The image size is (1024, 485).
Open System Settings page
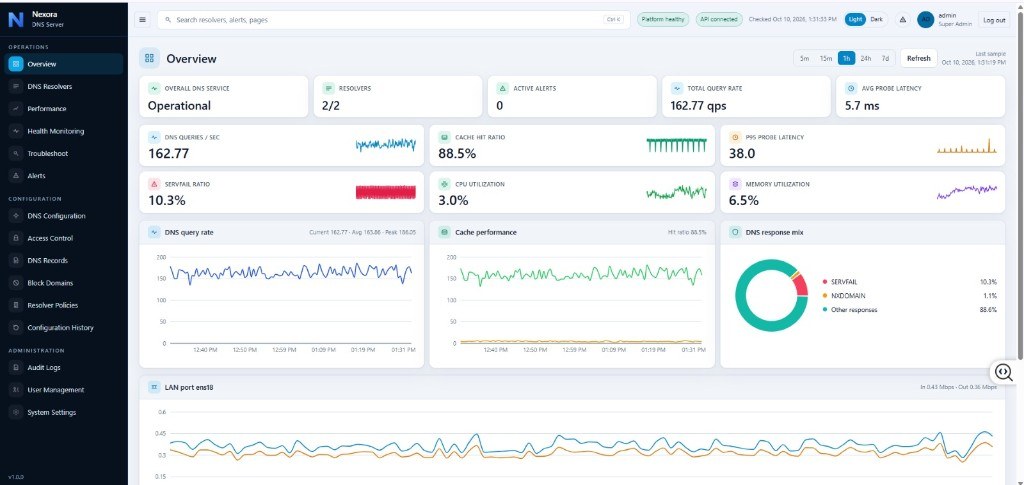click(64, 413)
